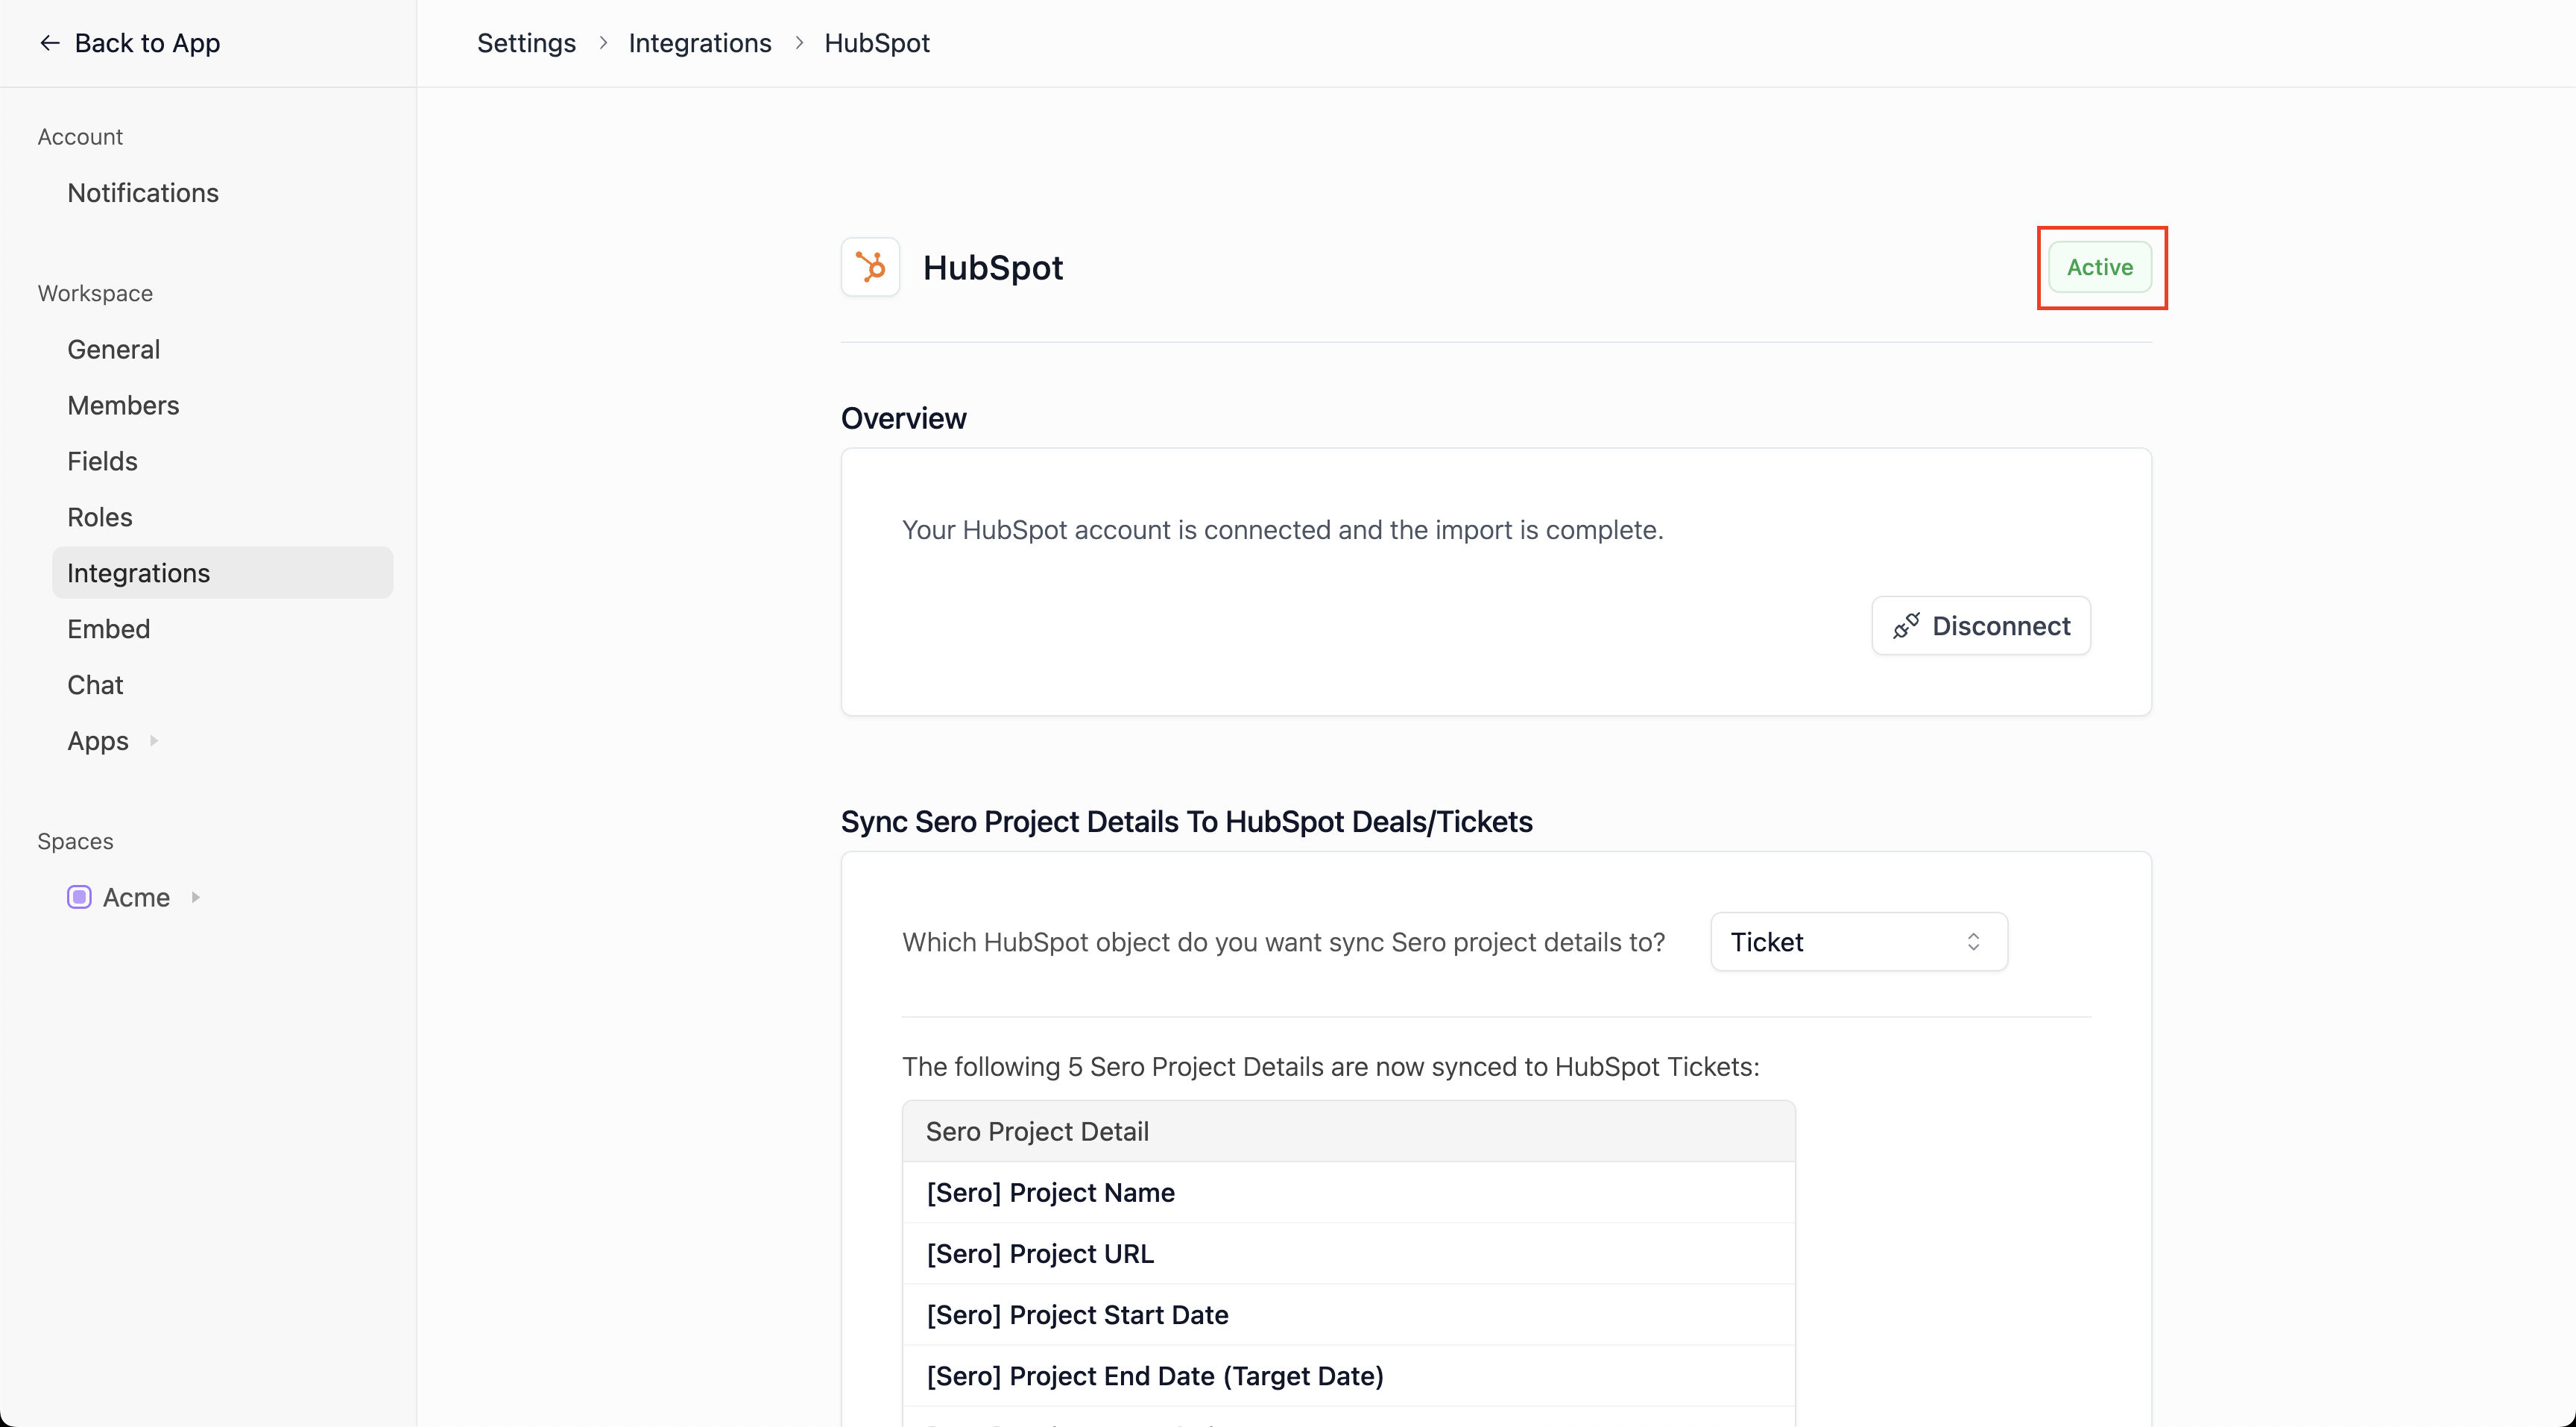The height and width of the screenshot is (1427, 2576).
Task: Click the Acme space purple icon
Action: click(79, 897)
